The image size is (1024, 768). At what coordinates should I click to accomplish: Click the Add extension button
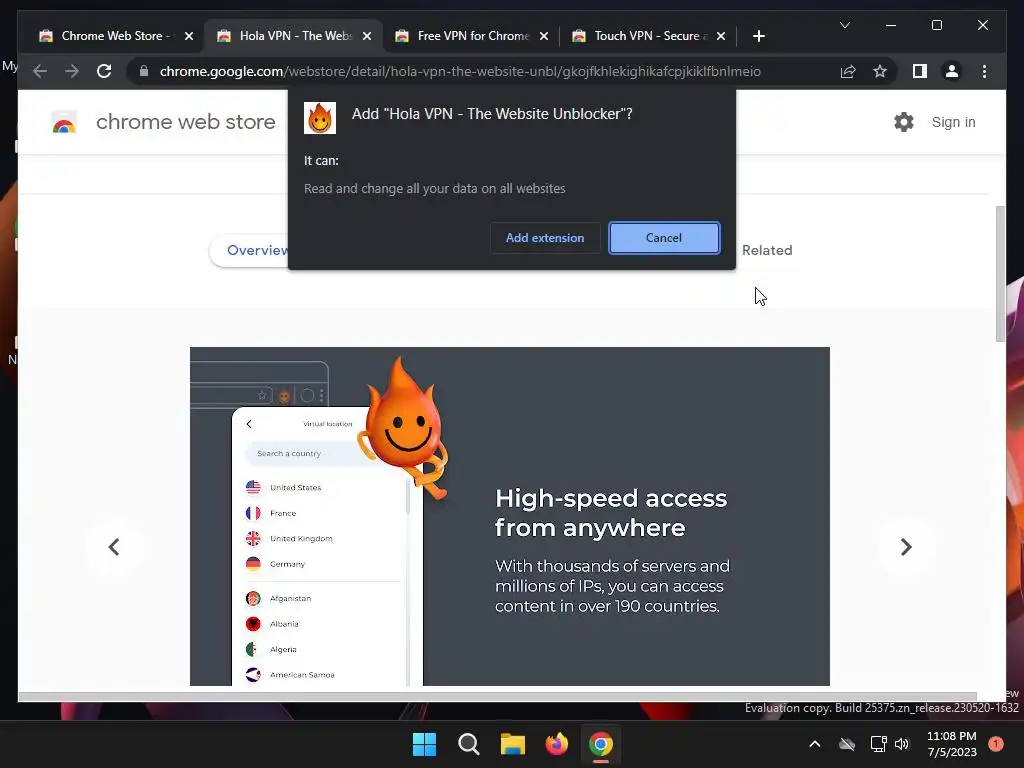coord(545,238)
